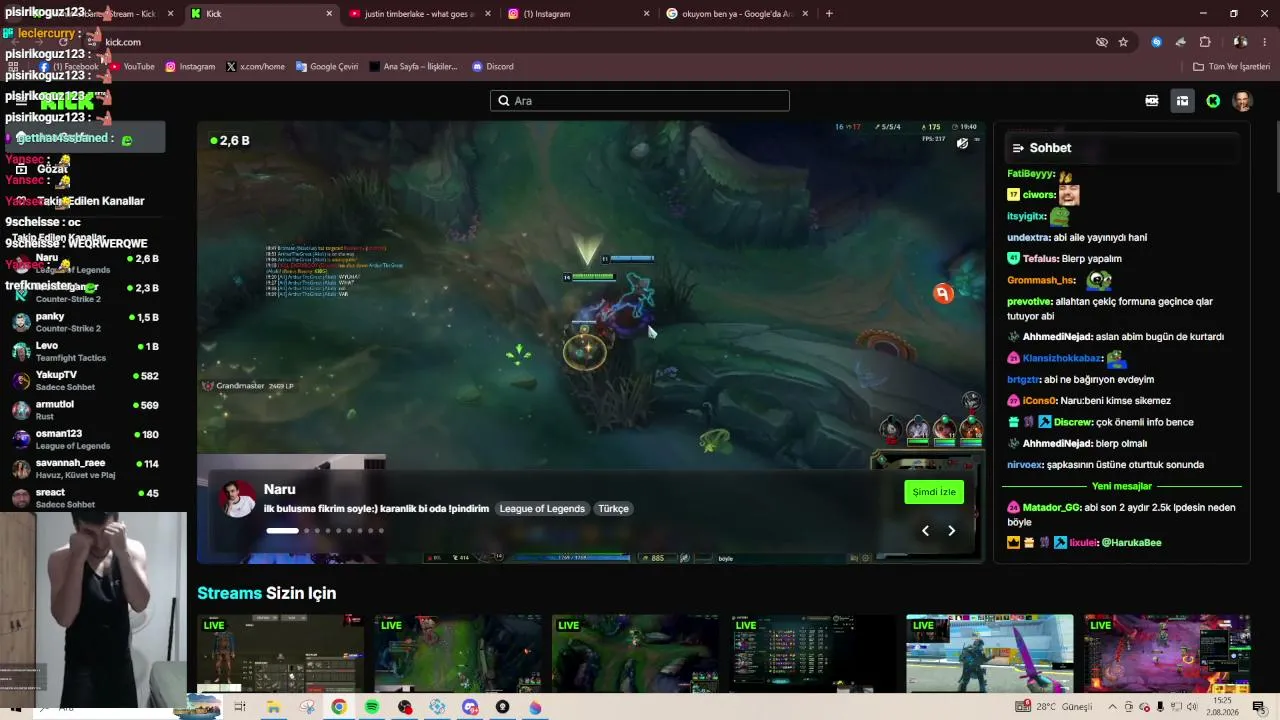Click username nirvoex in chat
This screenshot has width=1280, height=720.
pyautogui.click(x=1025, y=464)
